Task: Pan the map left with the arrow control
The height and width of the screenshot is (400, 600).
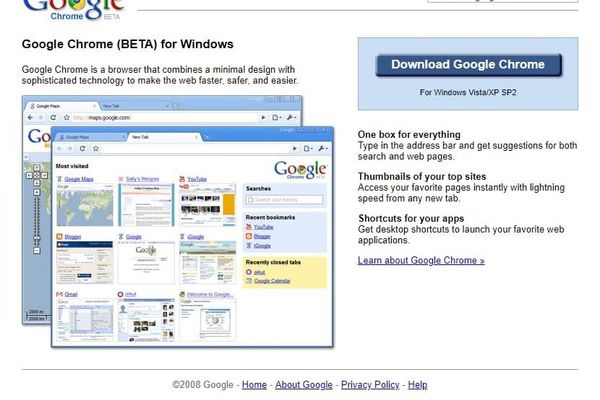Action: pyautogui.click(x=29, y=175)
